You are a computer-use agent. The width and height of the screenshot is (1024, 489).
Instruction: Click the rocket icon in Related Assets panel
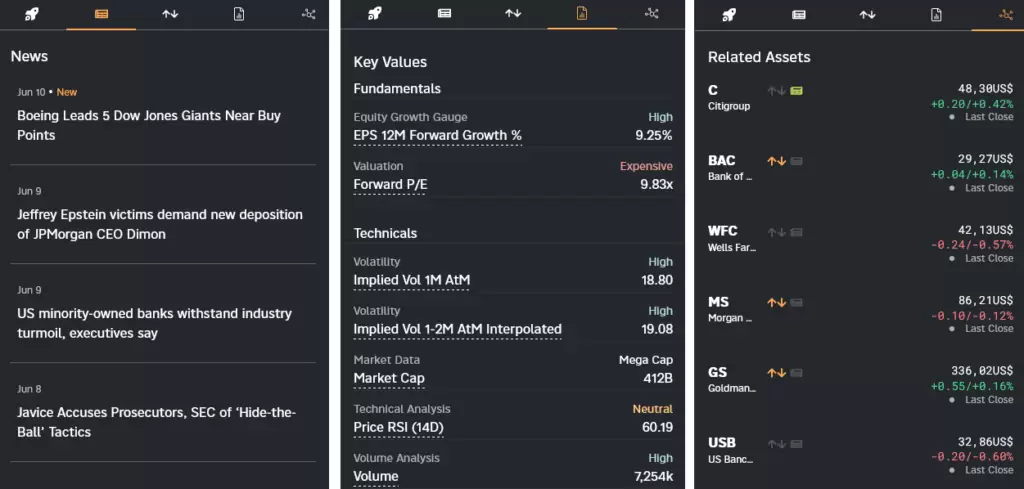(729, 14)
